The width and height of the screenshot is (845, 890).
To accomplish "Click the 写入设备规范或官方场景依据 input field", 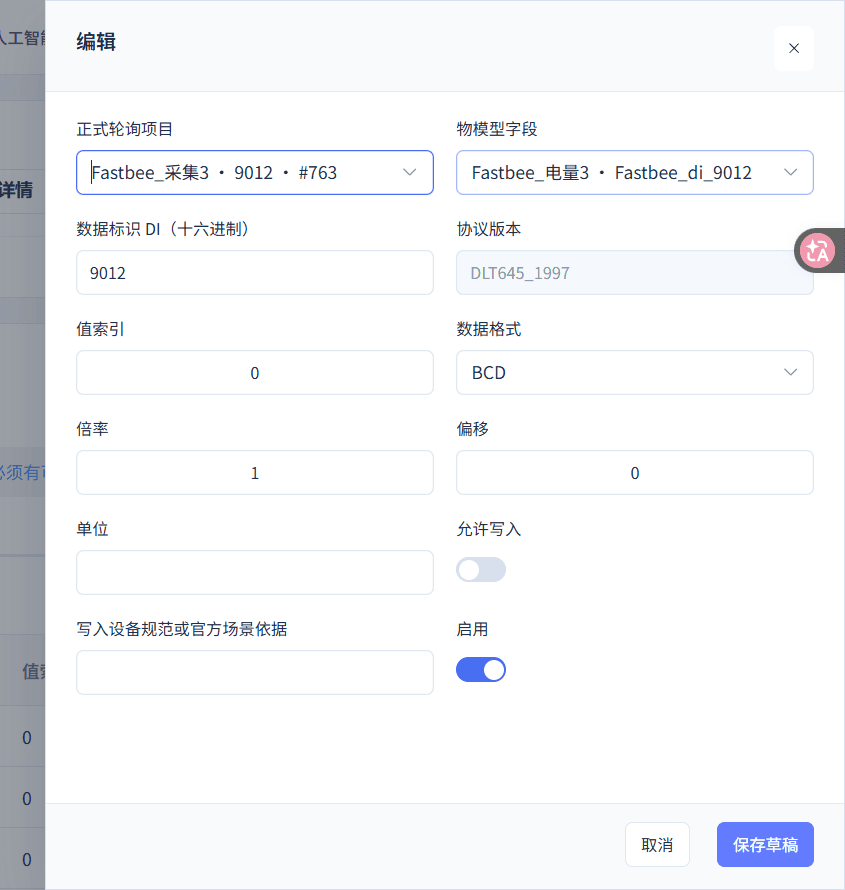I will pyautogui.click(x=255, y=672).
